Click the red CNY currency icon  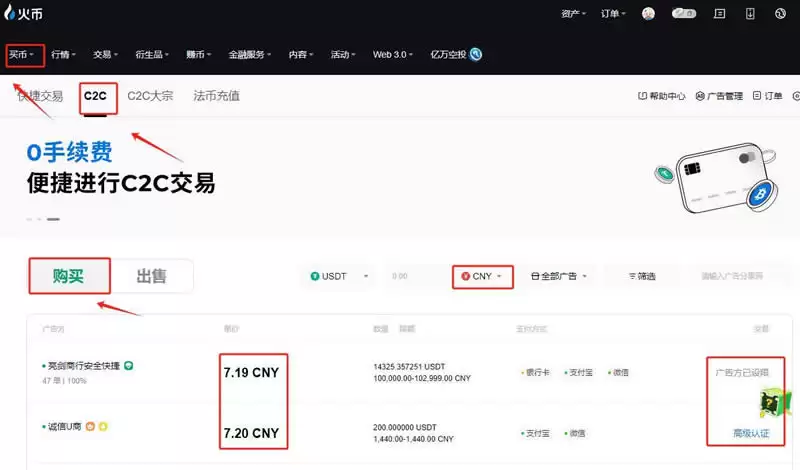click(465, 276)
